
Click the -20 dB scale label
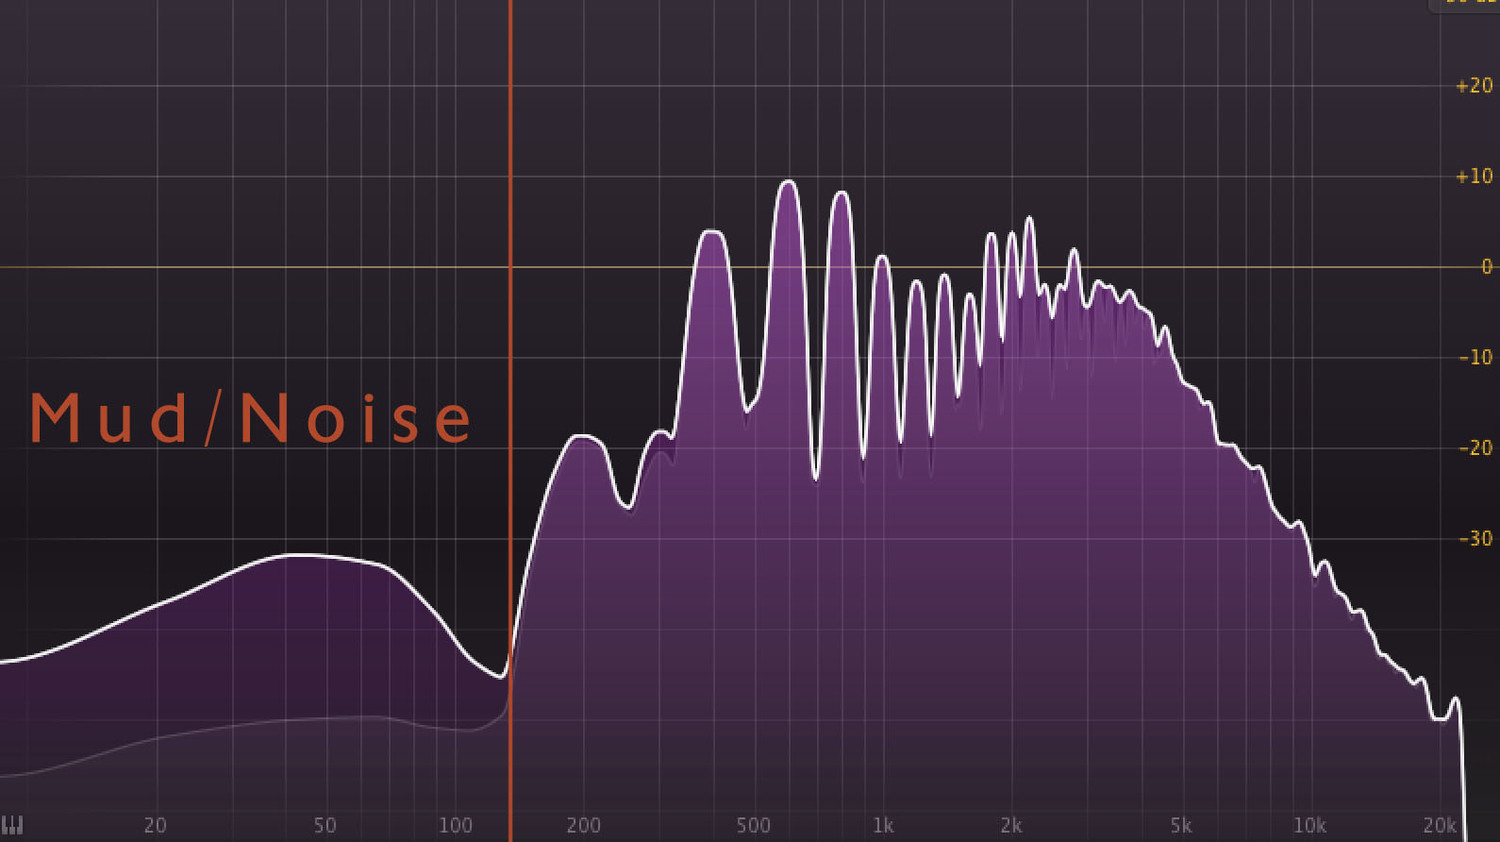pos(1474,448)
